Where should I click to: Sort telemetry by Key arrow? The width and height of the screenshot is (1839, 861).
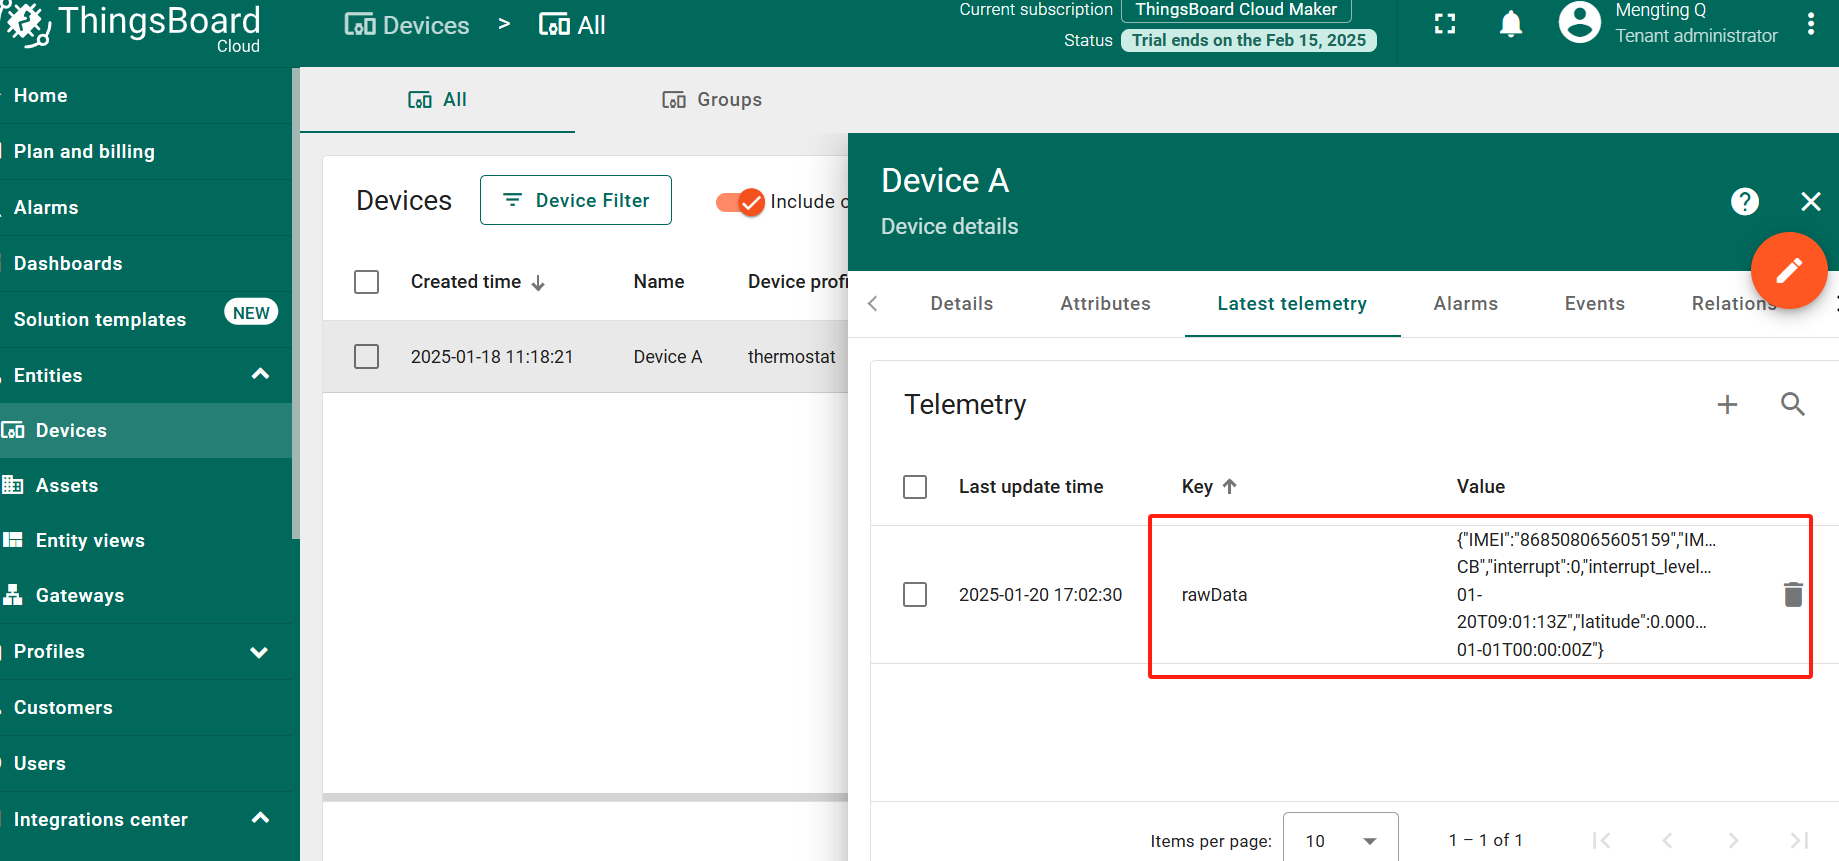pyautogui.click(x=1230, y=486)
